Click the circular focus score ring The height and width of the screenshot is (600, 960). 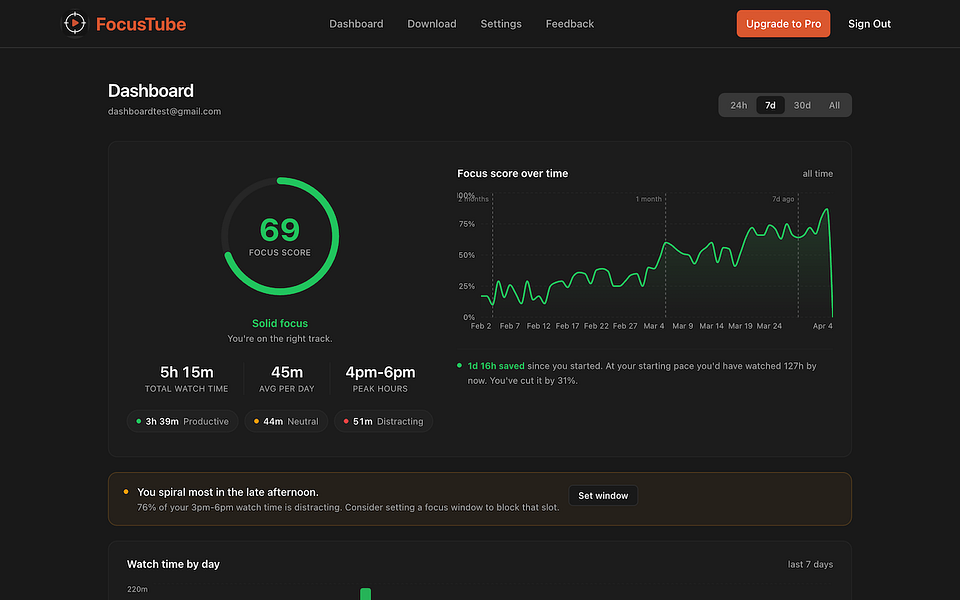(x=280, y=236)
